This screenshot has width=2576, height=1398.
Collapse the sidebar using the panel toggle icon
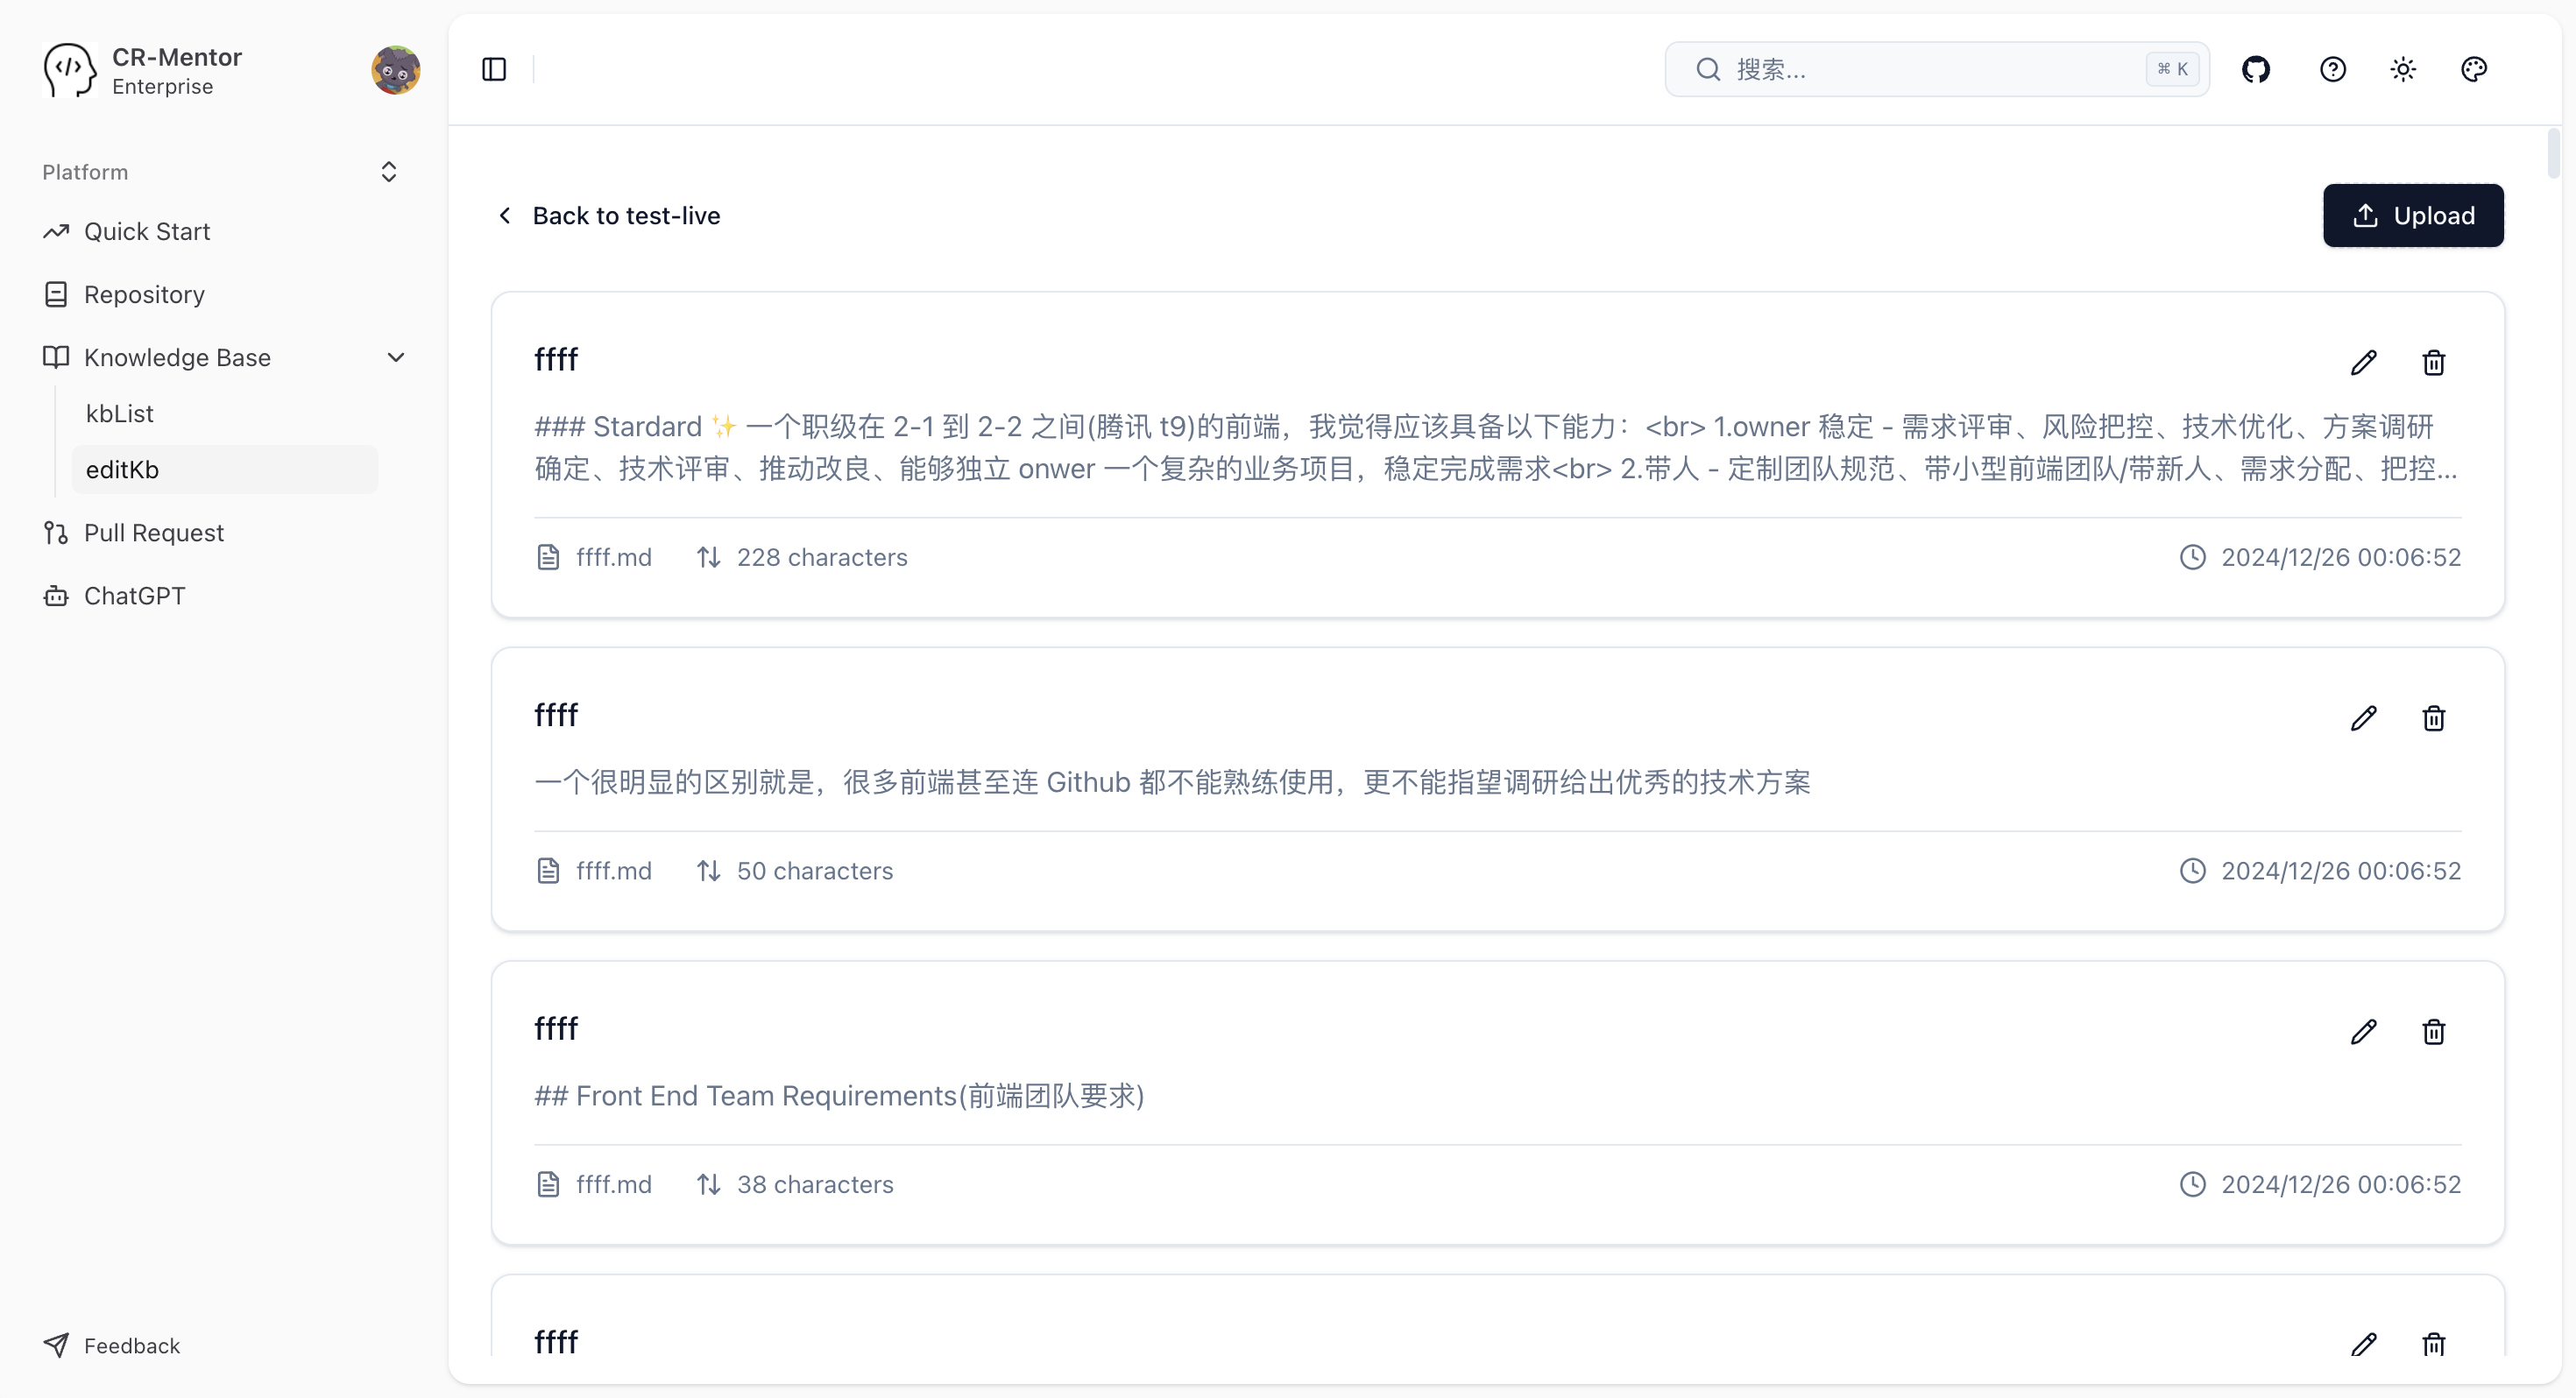point(492,69)
